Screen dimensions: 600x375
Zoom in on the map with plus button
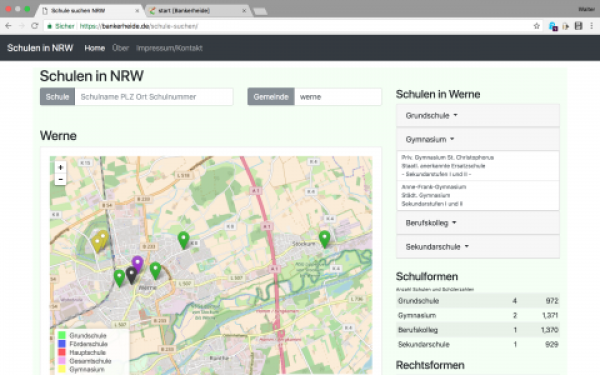[60, 168]
